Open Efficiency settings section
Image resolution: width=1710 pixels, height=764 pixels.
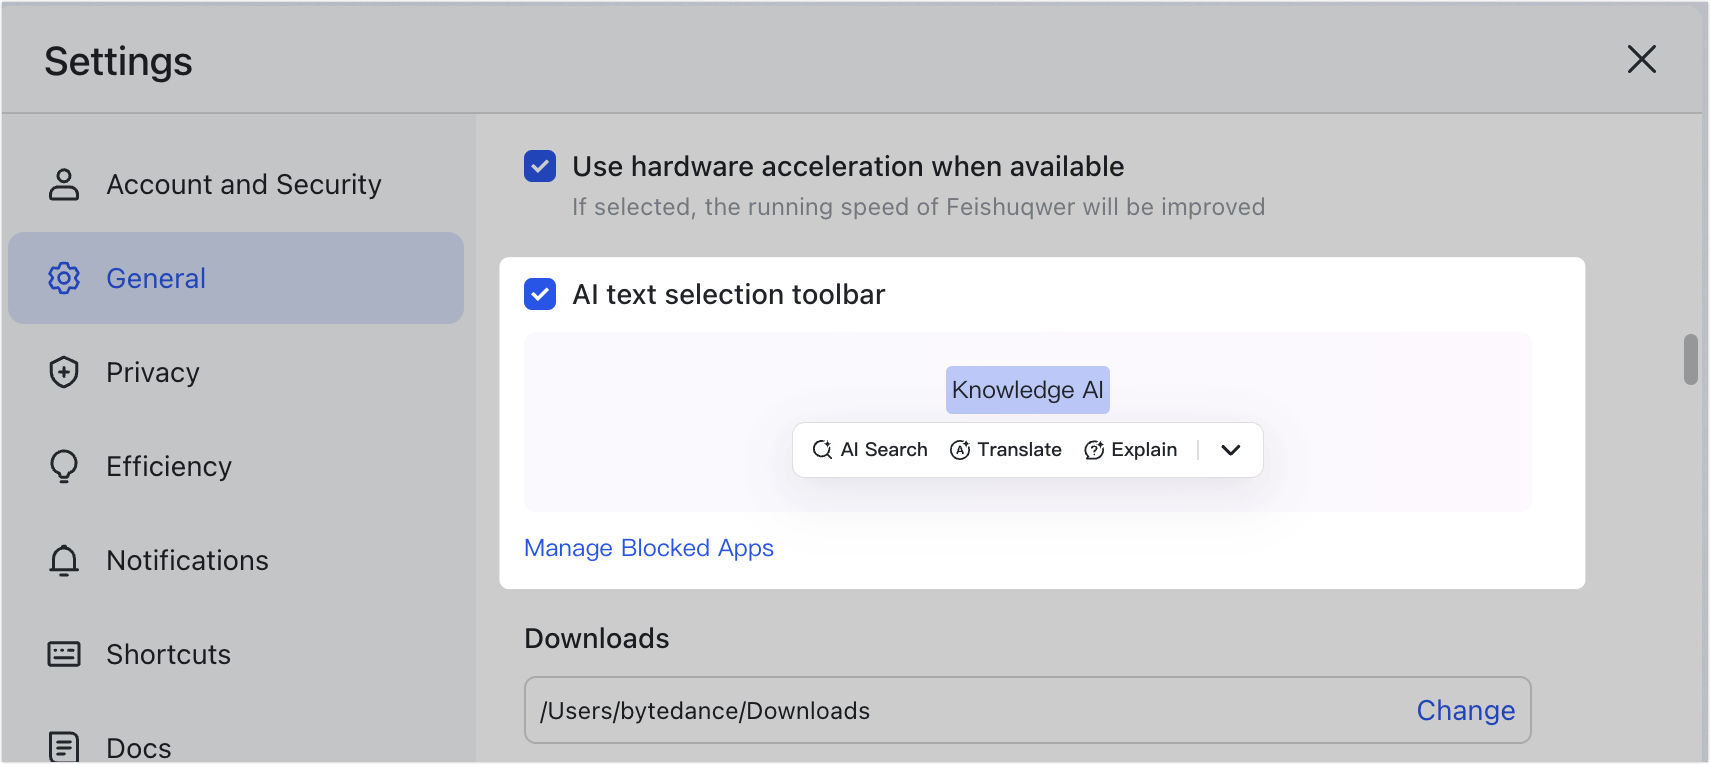coord(236,466)
